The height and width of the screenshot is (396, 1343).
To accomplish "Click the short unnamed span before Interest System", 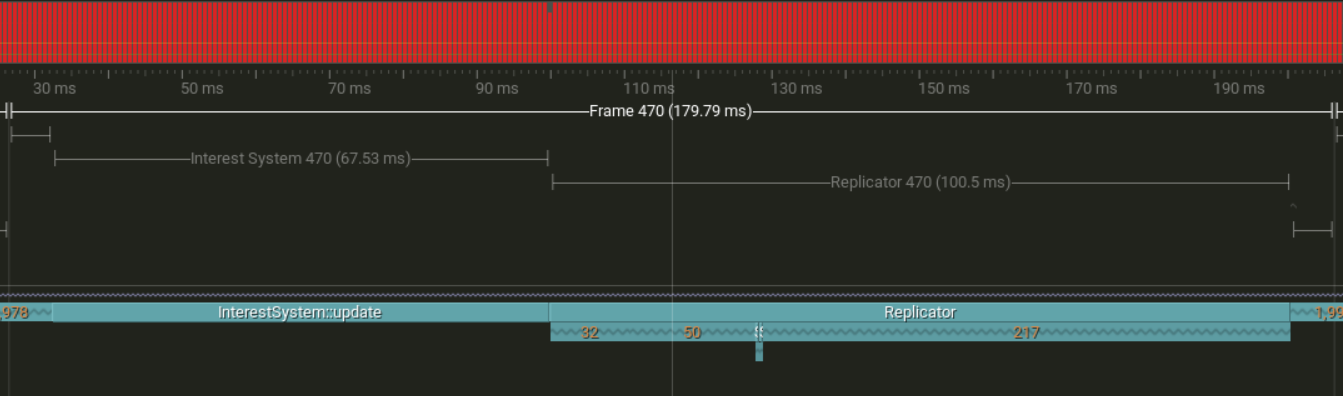I will 30,134.
